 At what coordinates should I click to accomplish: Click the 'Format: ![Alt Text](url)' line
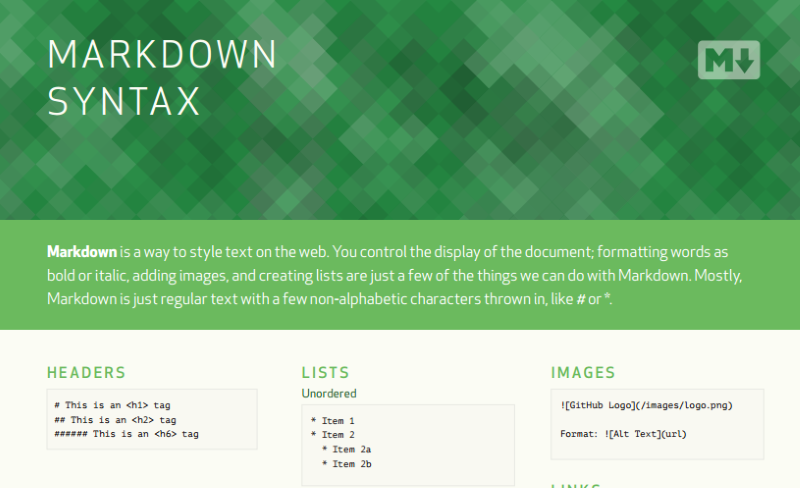(x=623, y=434)
